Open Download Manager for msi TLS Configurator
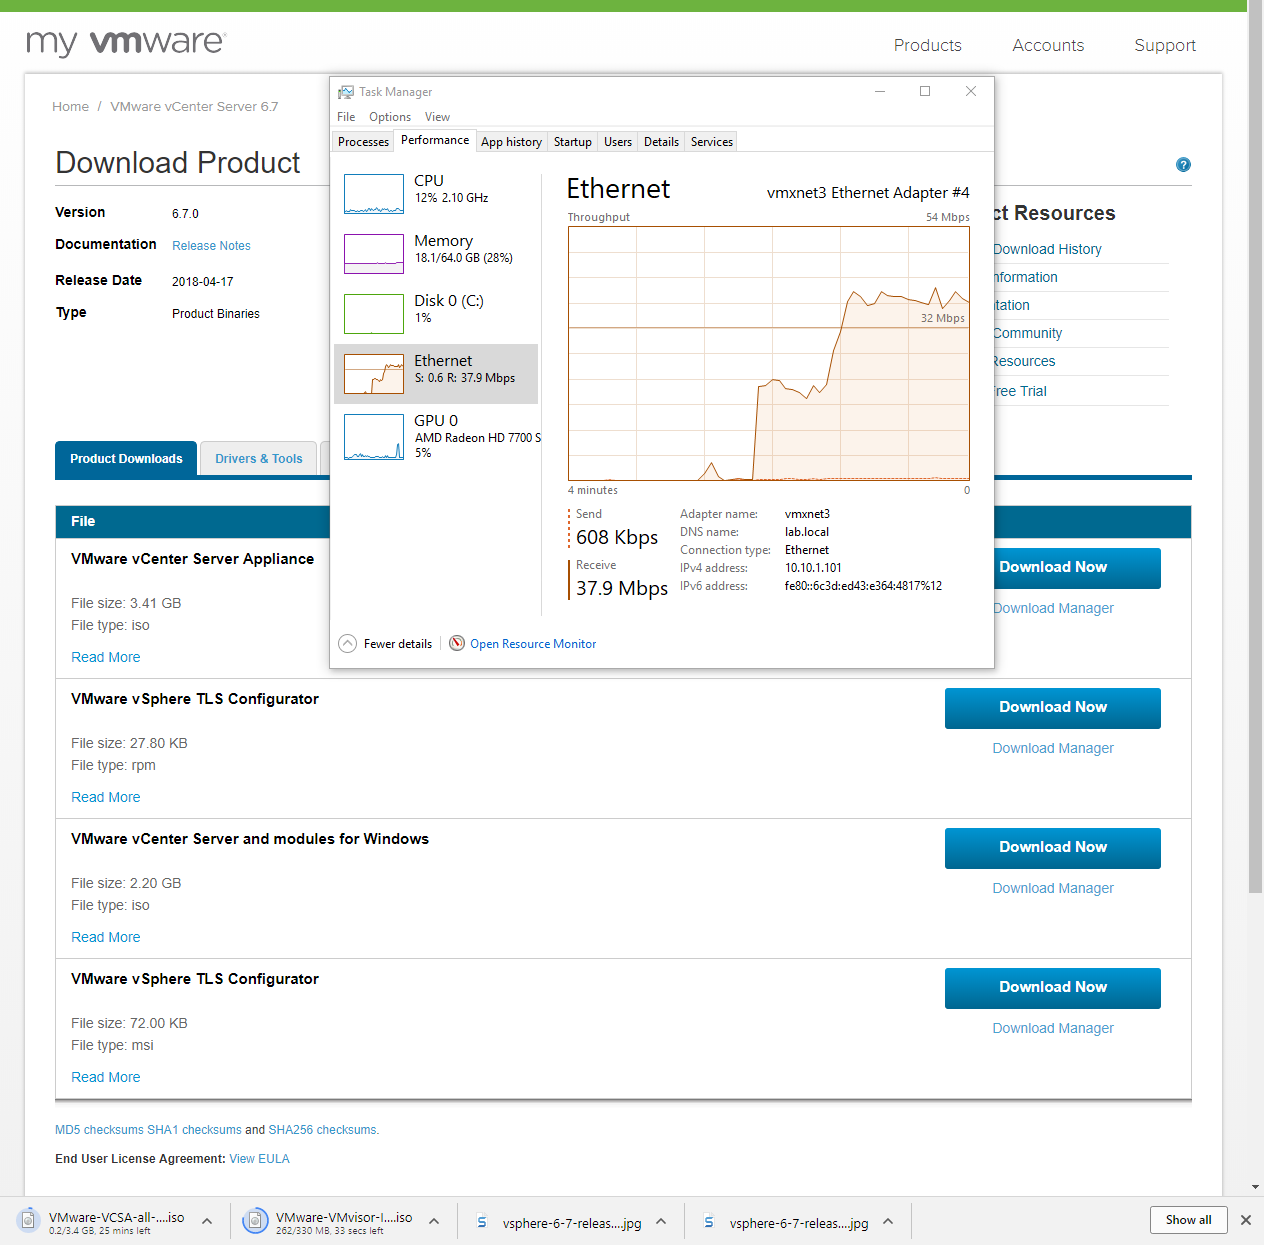The width and height of the screenshot is (1264, 1245). [1053, 1028]
